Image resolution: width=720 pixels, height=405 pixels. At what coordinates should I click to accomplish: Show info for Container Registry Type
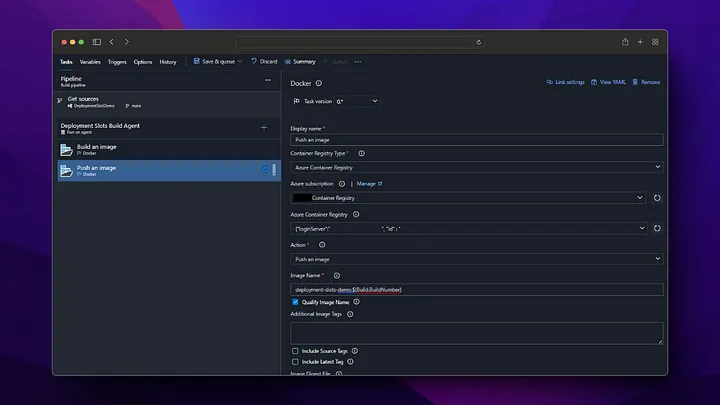361,153
